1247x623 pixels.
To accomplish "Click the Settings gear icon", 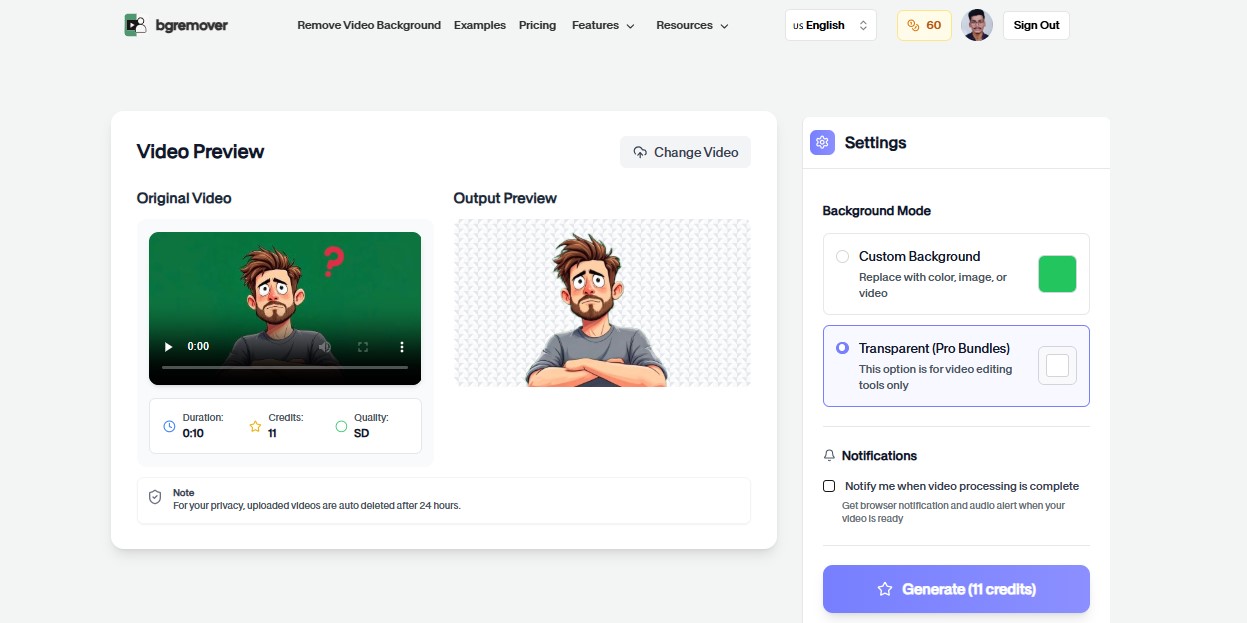I will pos(822,143).
